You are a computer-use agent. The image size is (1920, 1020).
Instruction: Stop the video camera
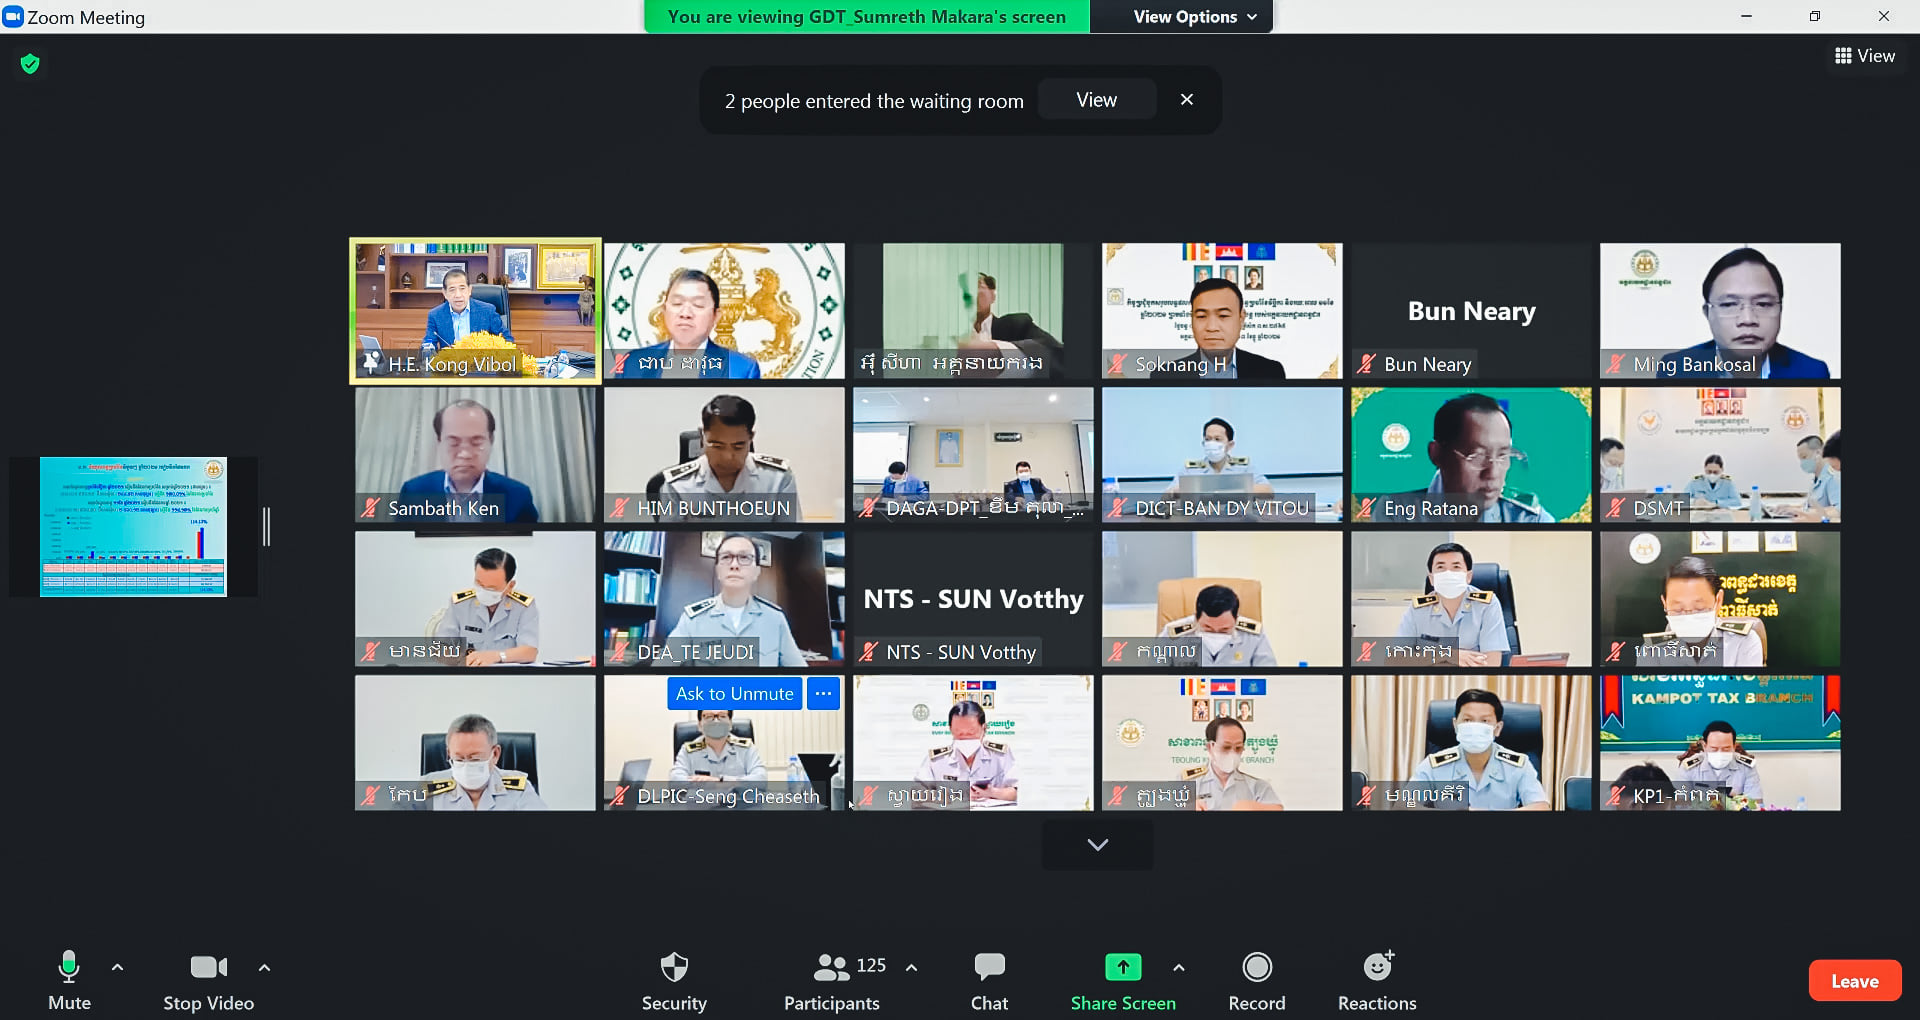coord(208,968)
